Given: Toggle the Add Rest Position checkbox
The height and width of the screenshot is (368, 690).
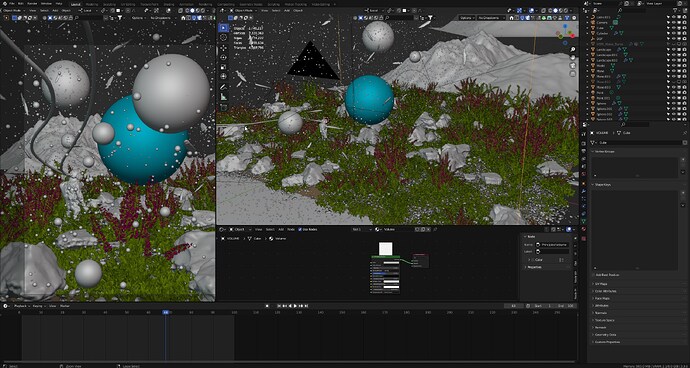Looking at the screenshot, I should point(594,275).
